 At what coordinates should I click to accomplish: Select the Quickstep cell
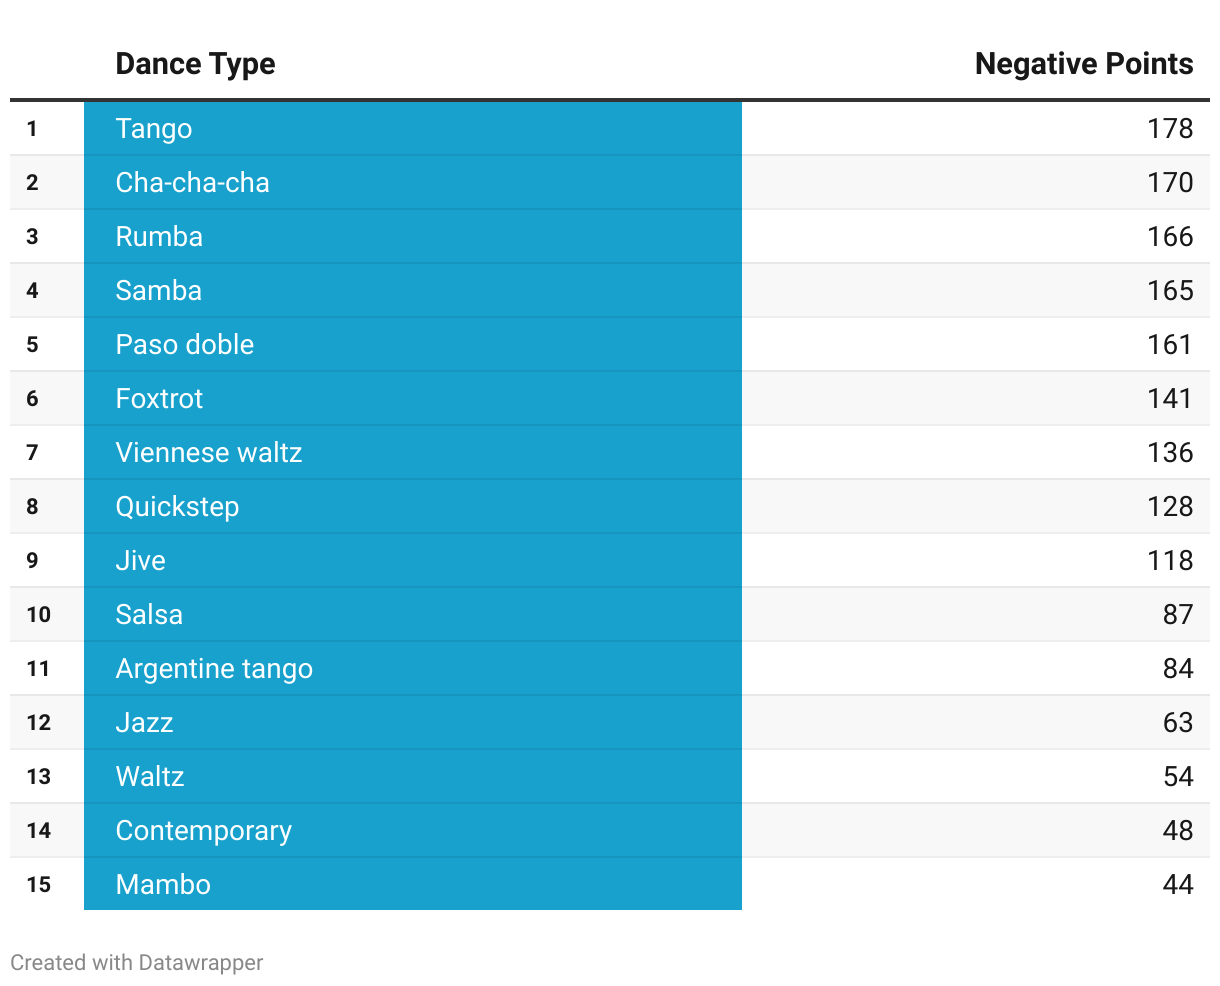click(177, 507)
